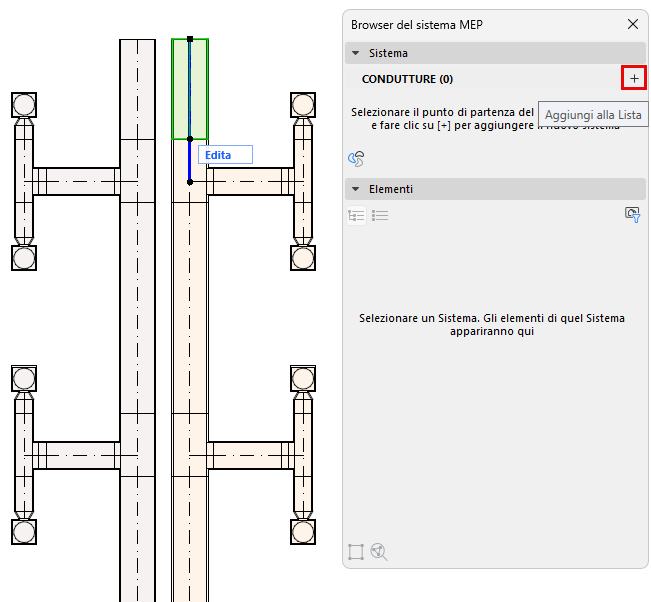Click the zoom to elements icon

coord(379,552)
